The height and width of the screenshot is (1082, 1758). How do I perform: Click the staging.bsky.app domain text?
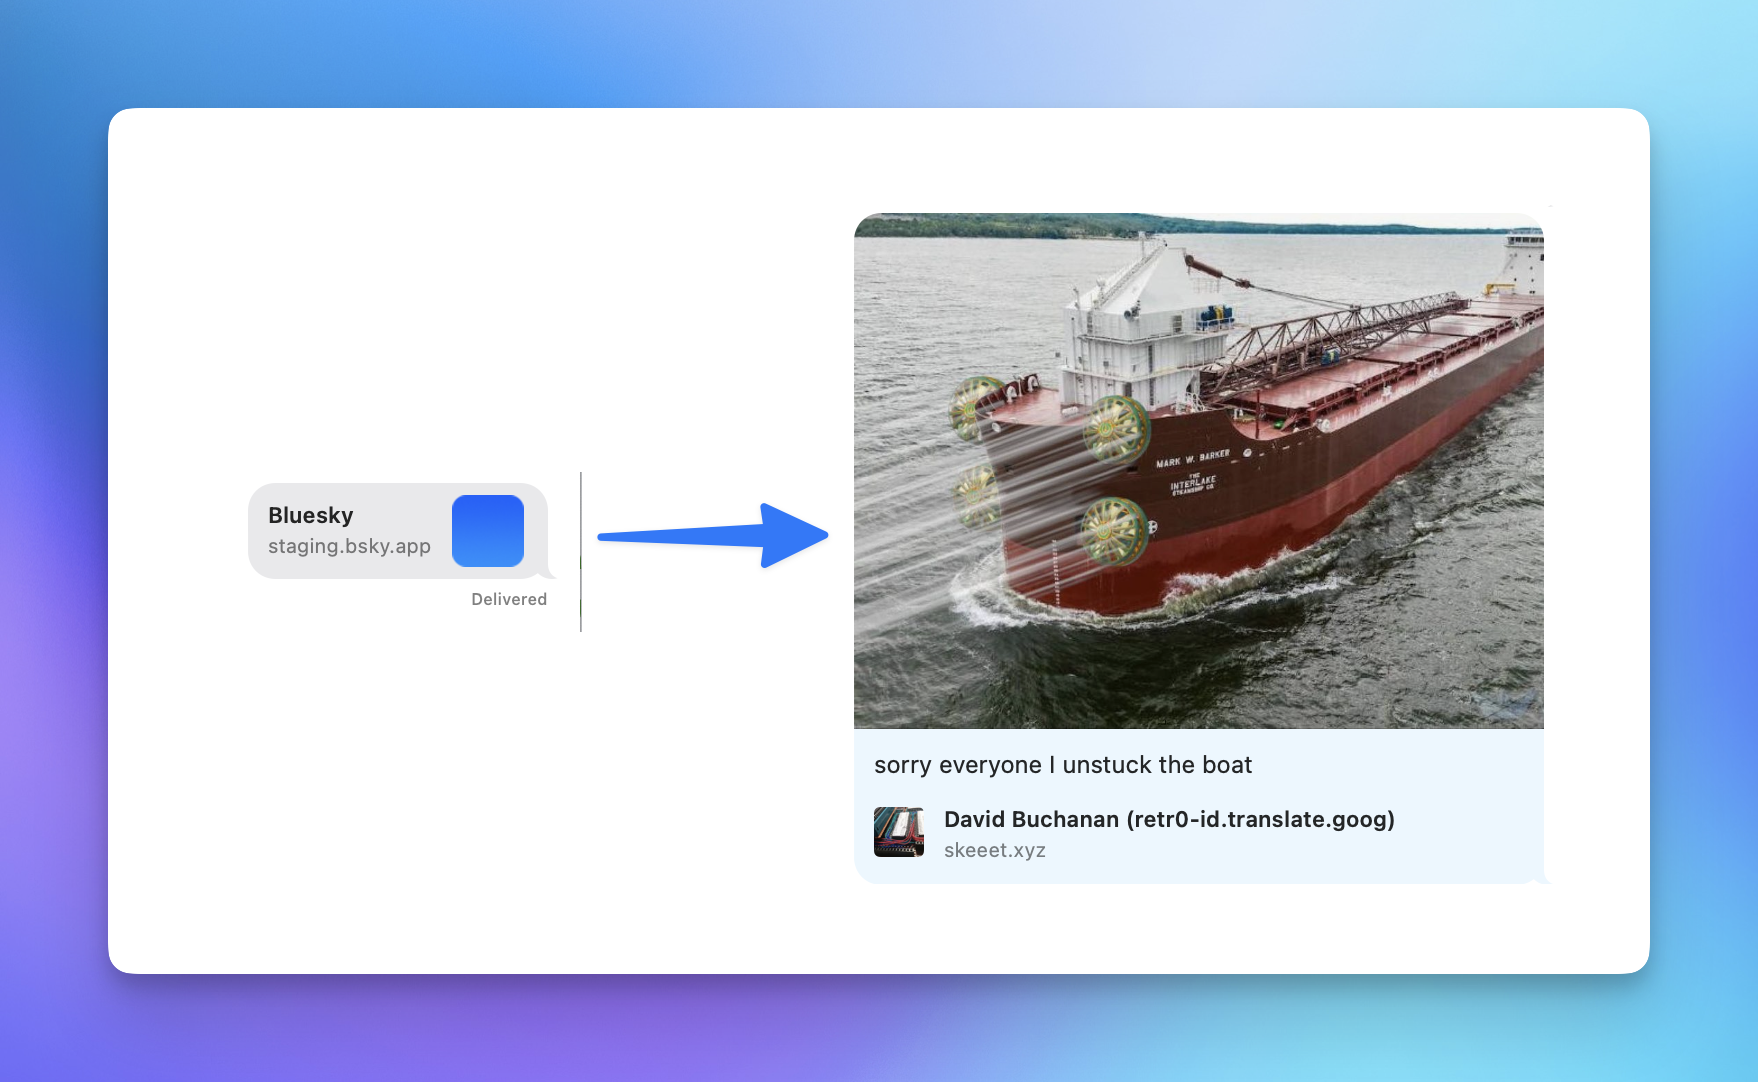point(349,546)
